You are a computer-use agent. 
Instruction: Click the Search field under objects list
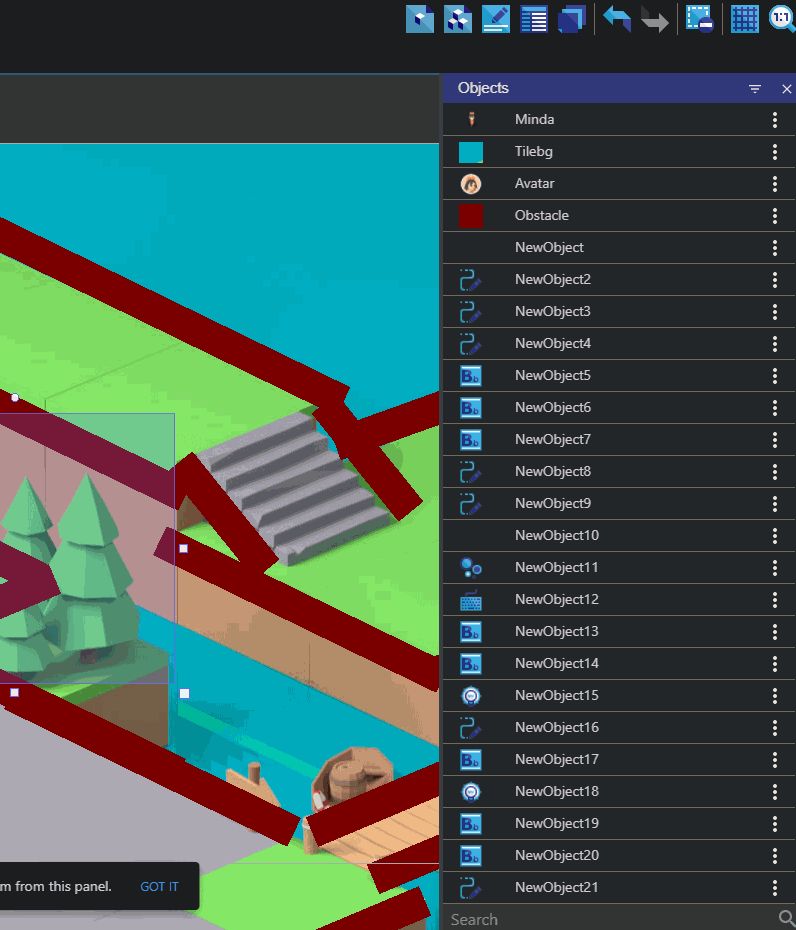[611, 919]
